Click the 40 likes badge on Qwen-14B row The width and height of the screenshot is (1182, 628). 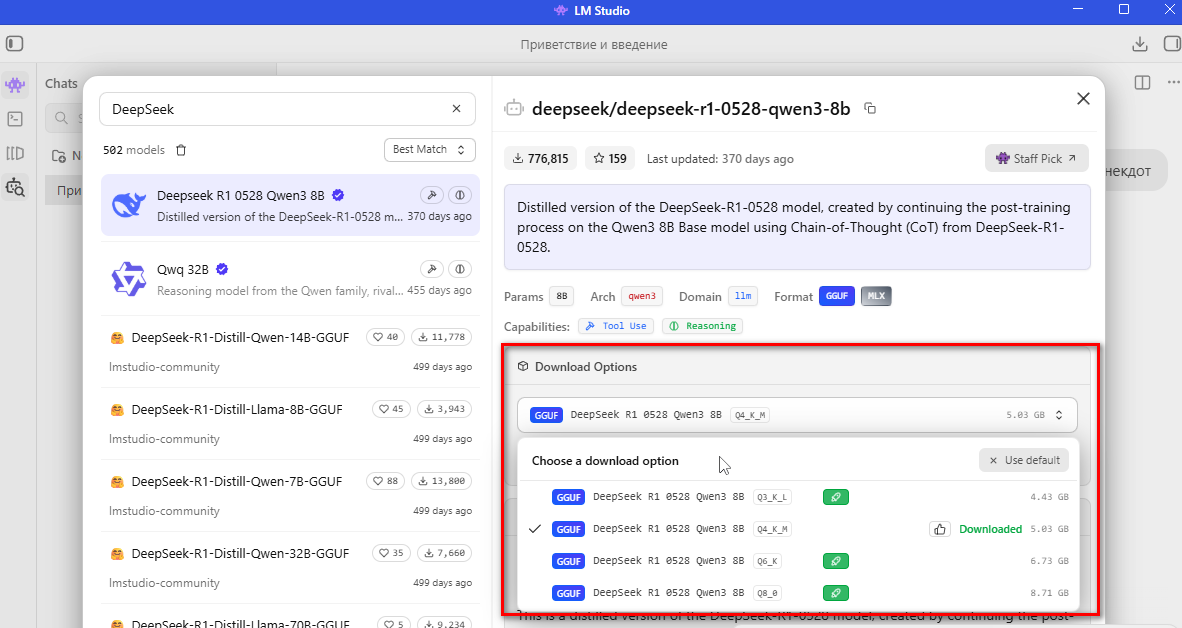(x=385, y=337)
